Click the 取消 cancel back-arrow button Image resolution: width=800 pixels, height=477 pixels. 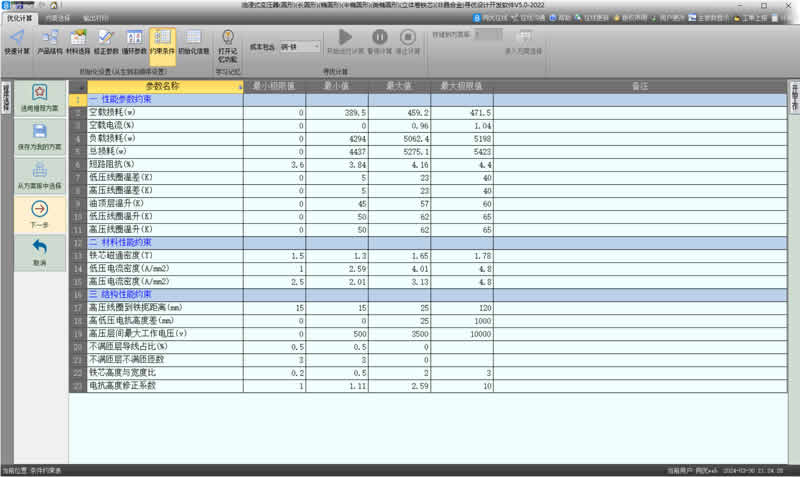[40, 253]
